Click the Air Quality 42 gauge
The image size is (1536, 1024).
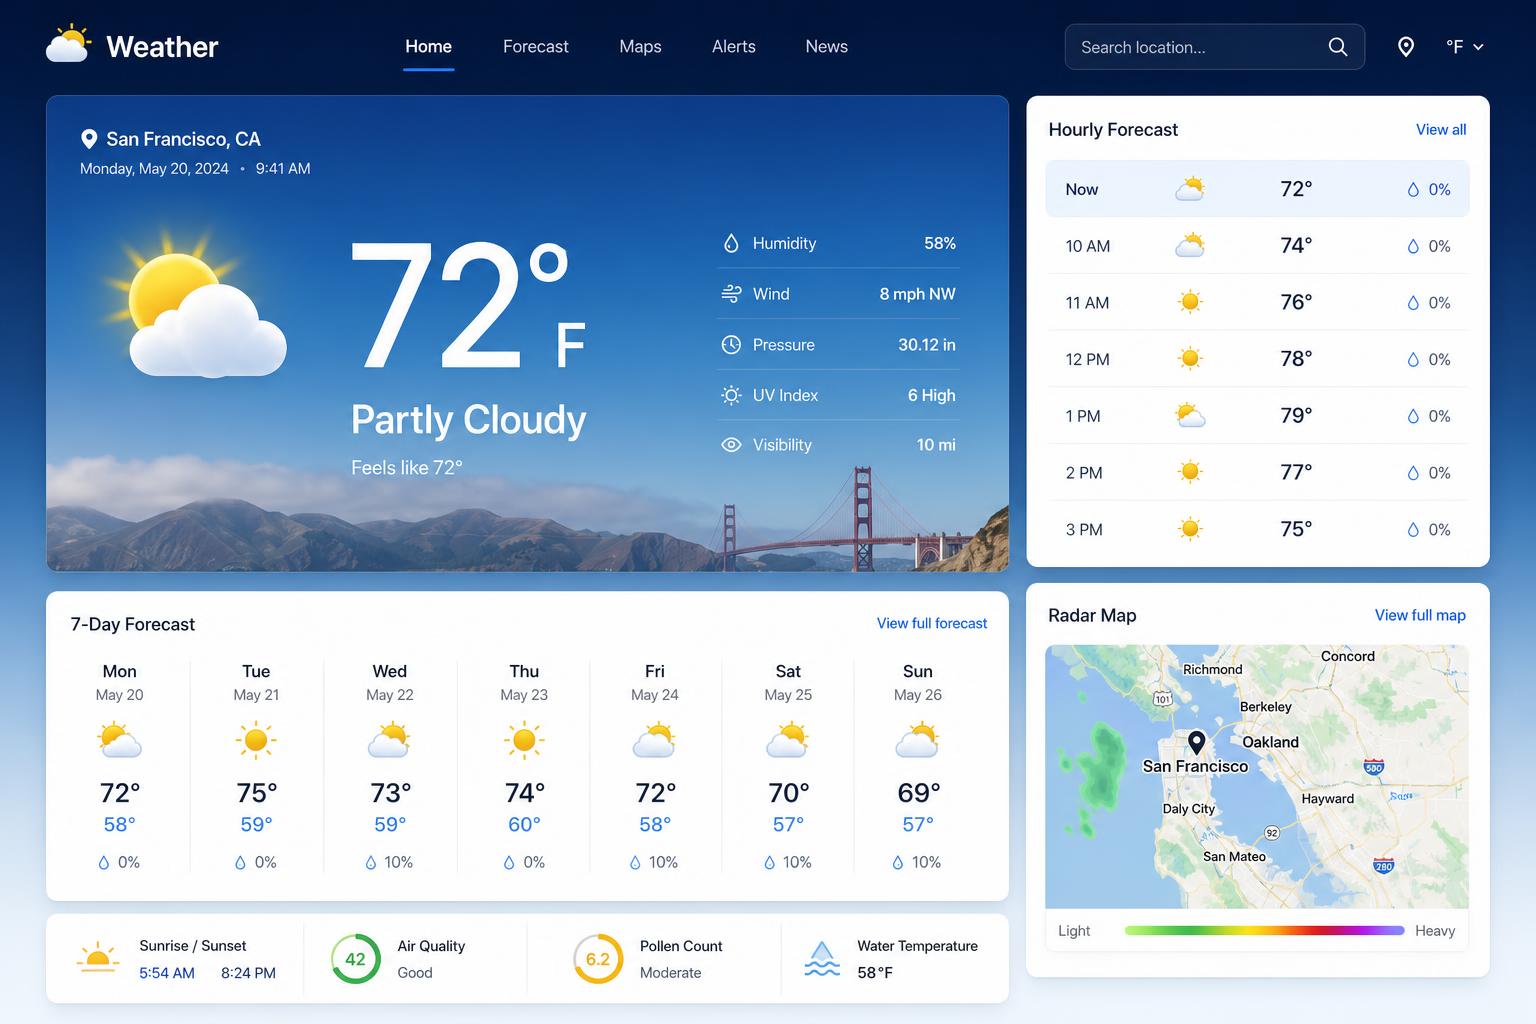pos(355,959)
